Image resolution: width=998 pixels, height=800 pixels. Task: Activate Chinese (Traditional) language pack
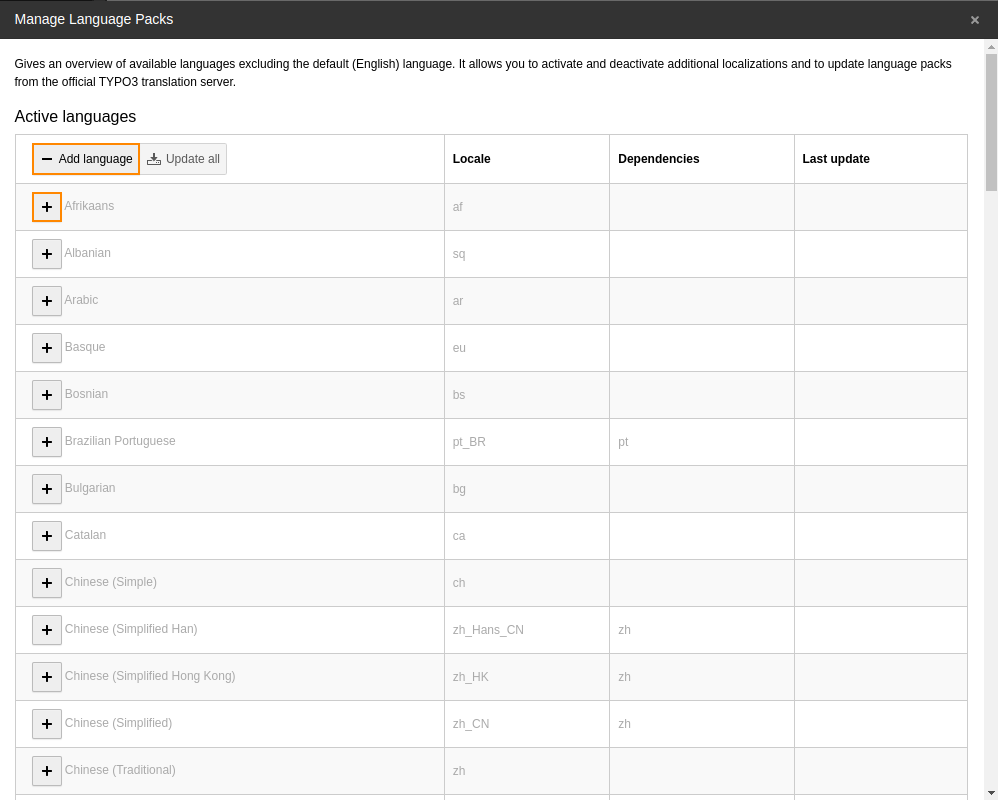47,771
